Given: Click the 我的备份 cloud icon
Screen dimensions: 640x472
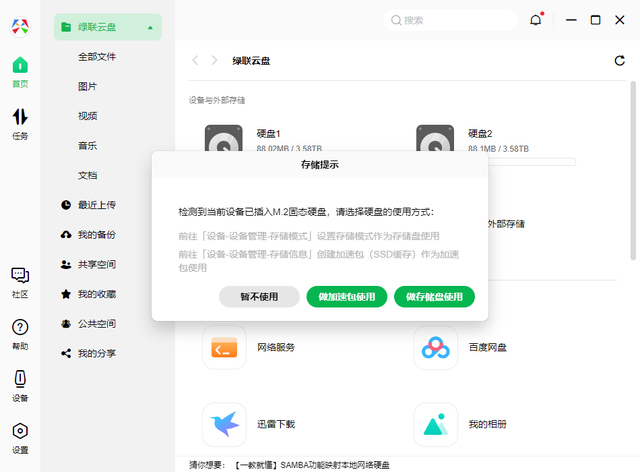Looking at the screenshot, I should 66,235.
